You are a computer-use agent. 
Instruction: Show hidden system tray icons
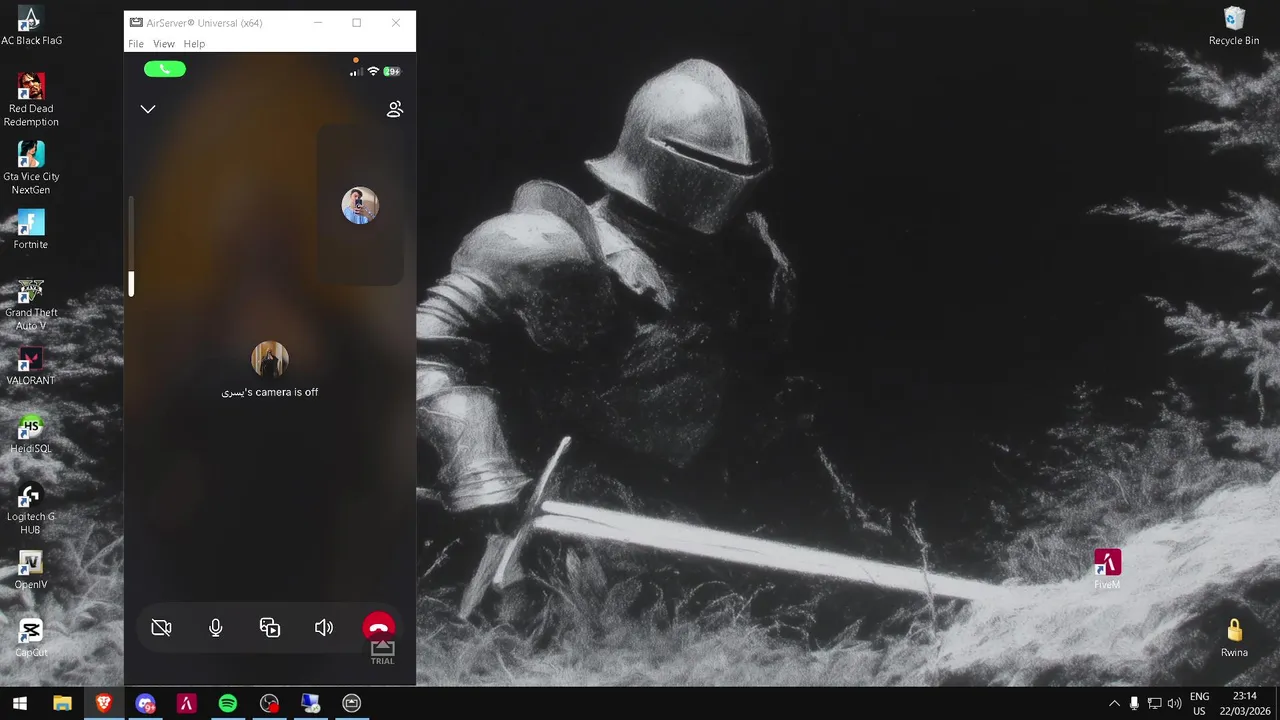[1114, 704]
